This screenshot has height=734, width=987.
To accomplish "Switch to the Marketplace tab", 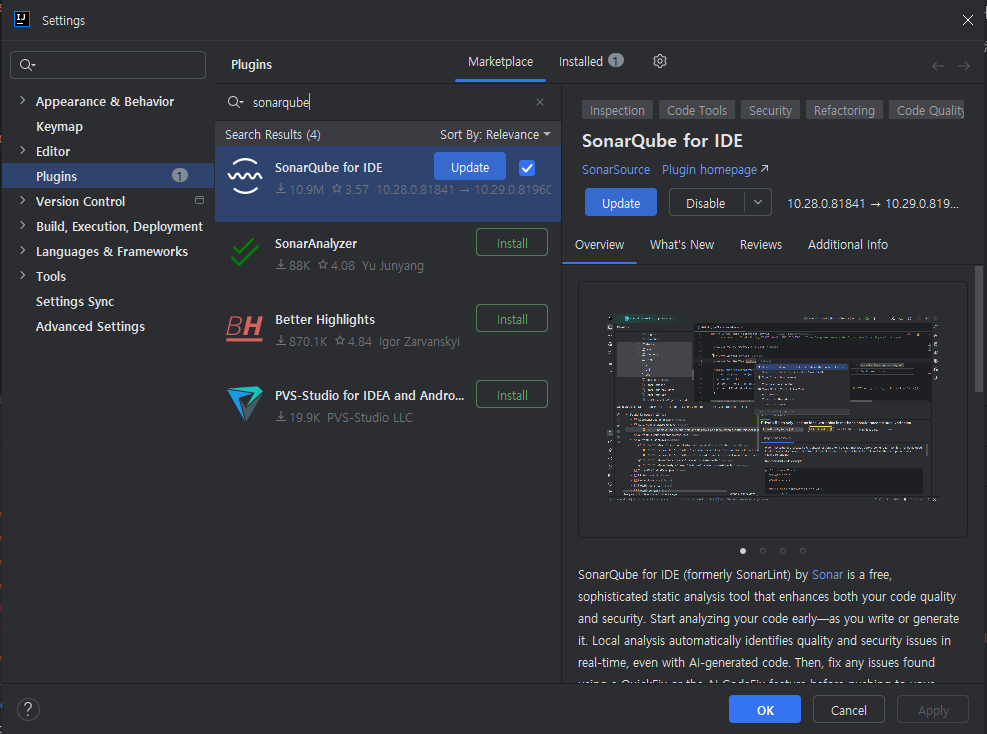I will (500, 62).
